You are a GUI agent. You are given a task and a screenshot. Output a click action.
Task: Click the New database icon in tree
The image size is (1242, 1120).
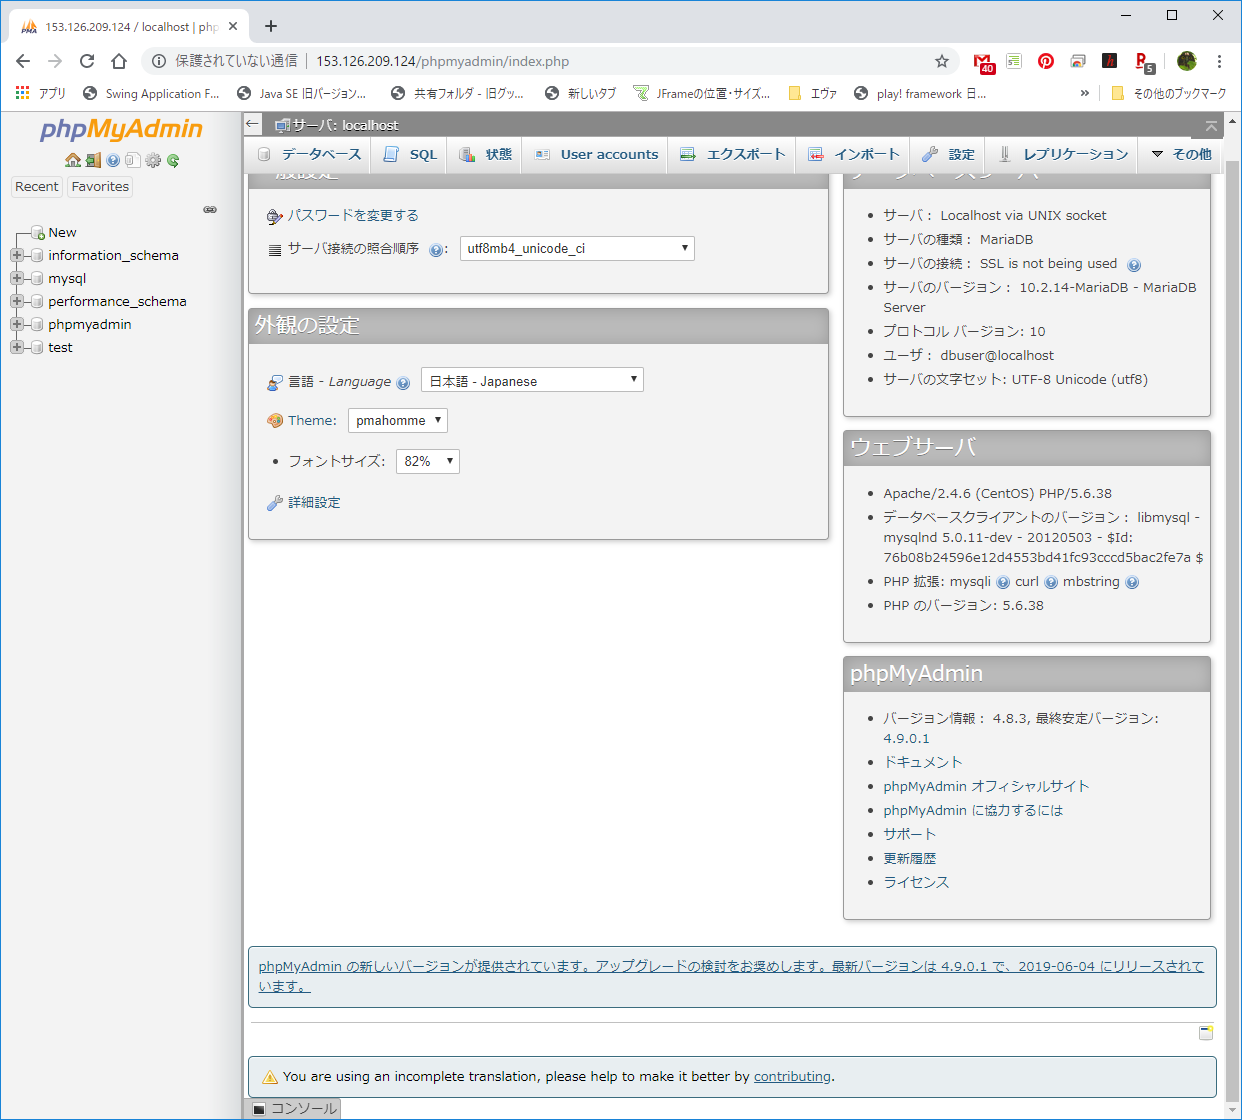click(38, 233)
